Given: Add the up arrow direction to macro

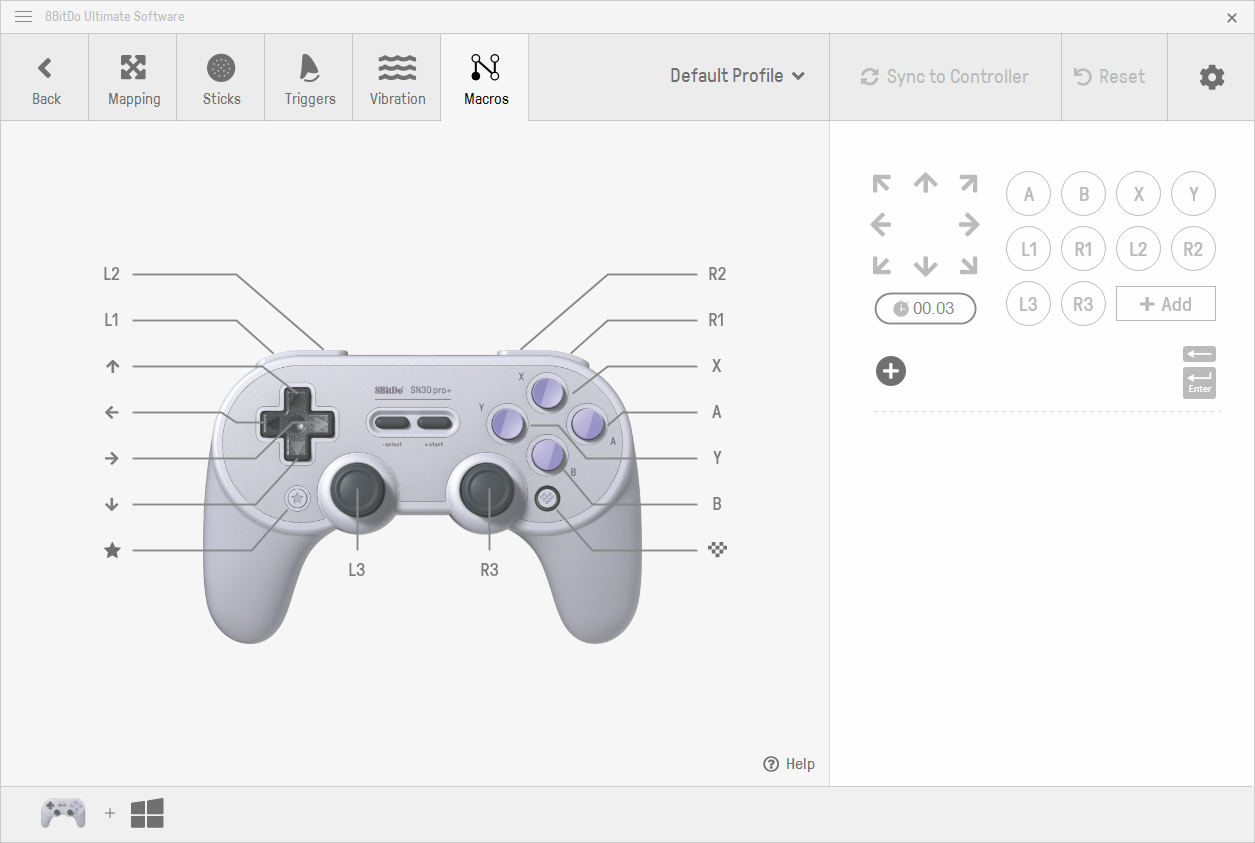Looking at the screenshot, I should coord(926,182).
